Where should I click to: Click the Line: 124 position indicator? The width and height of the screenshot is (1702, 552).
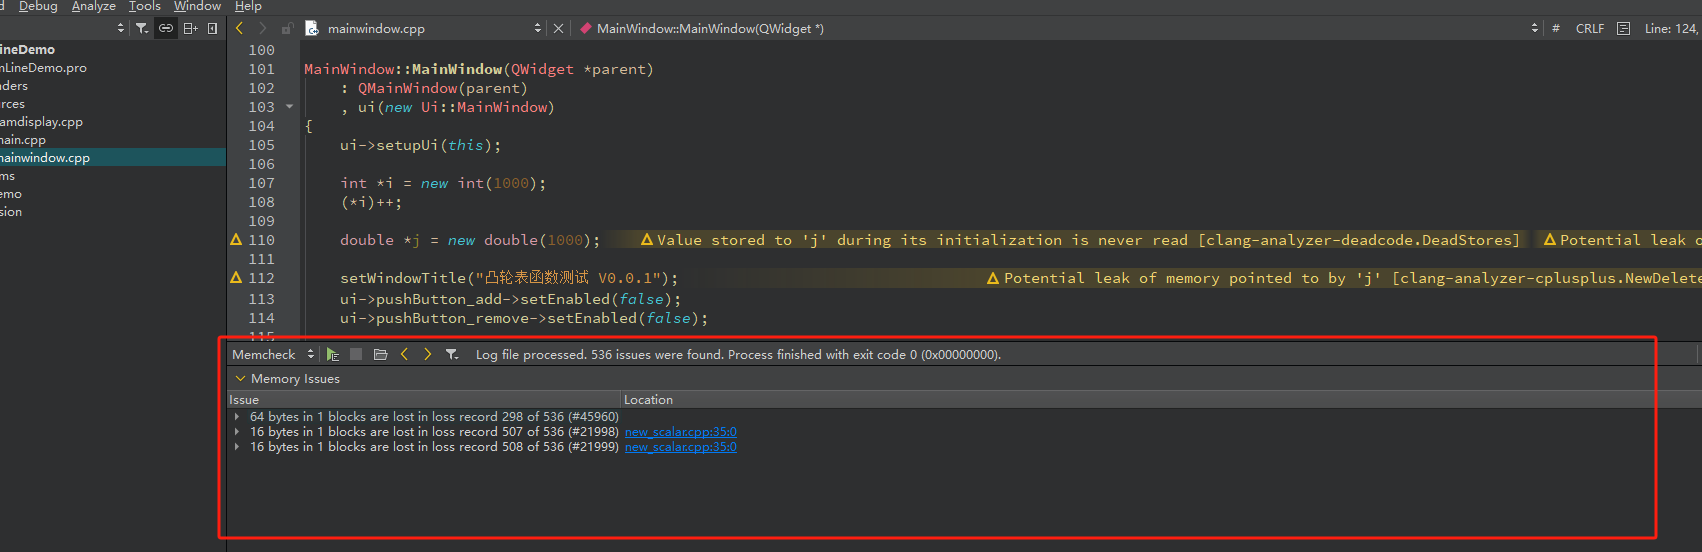(1671, 29)
